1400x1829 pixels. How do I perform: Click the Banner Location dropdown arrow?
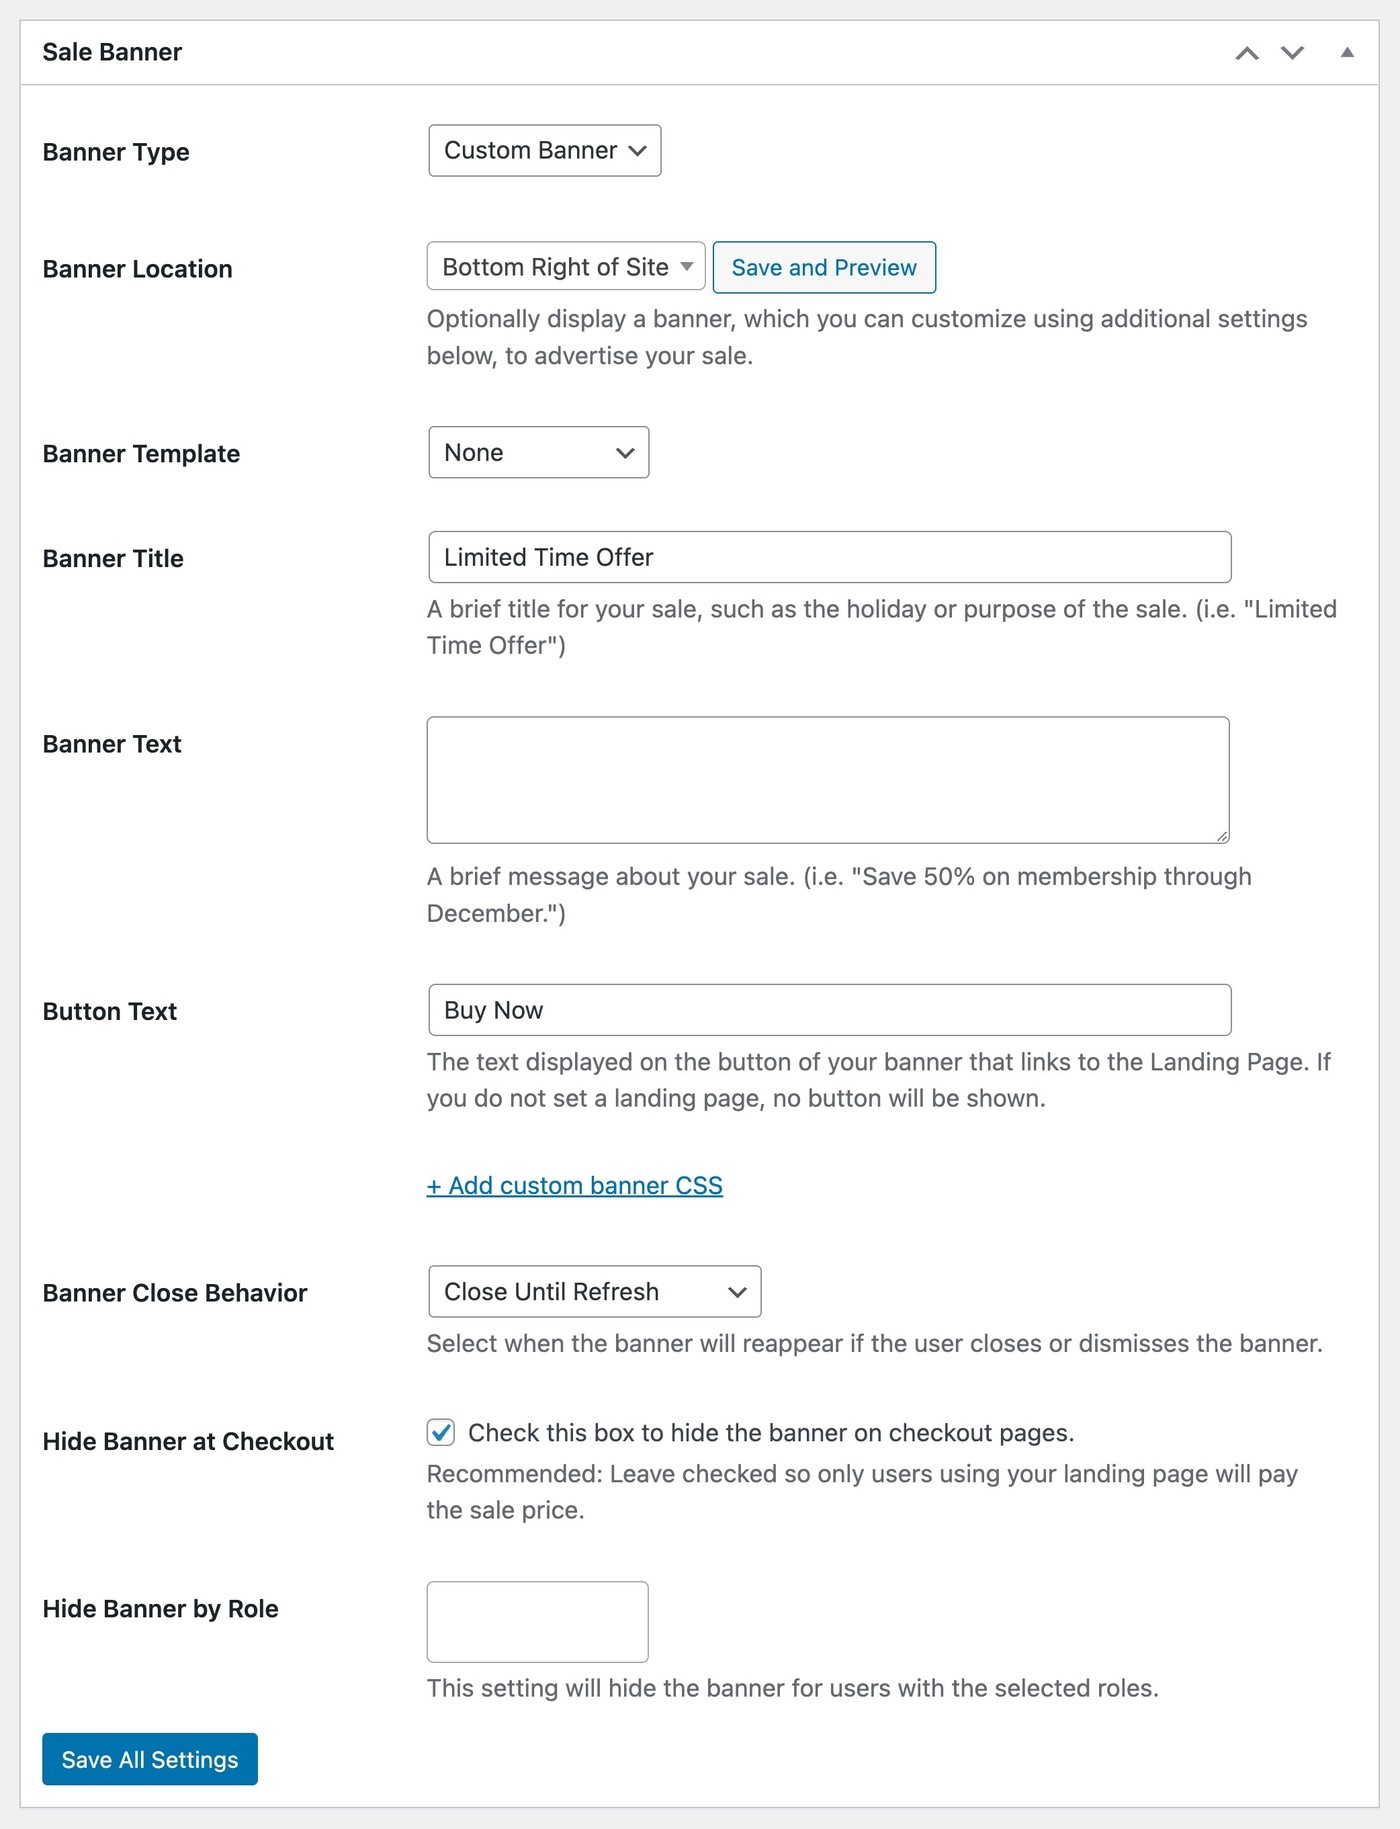coord(687,267)
